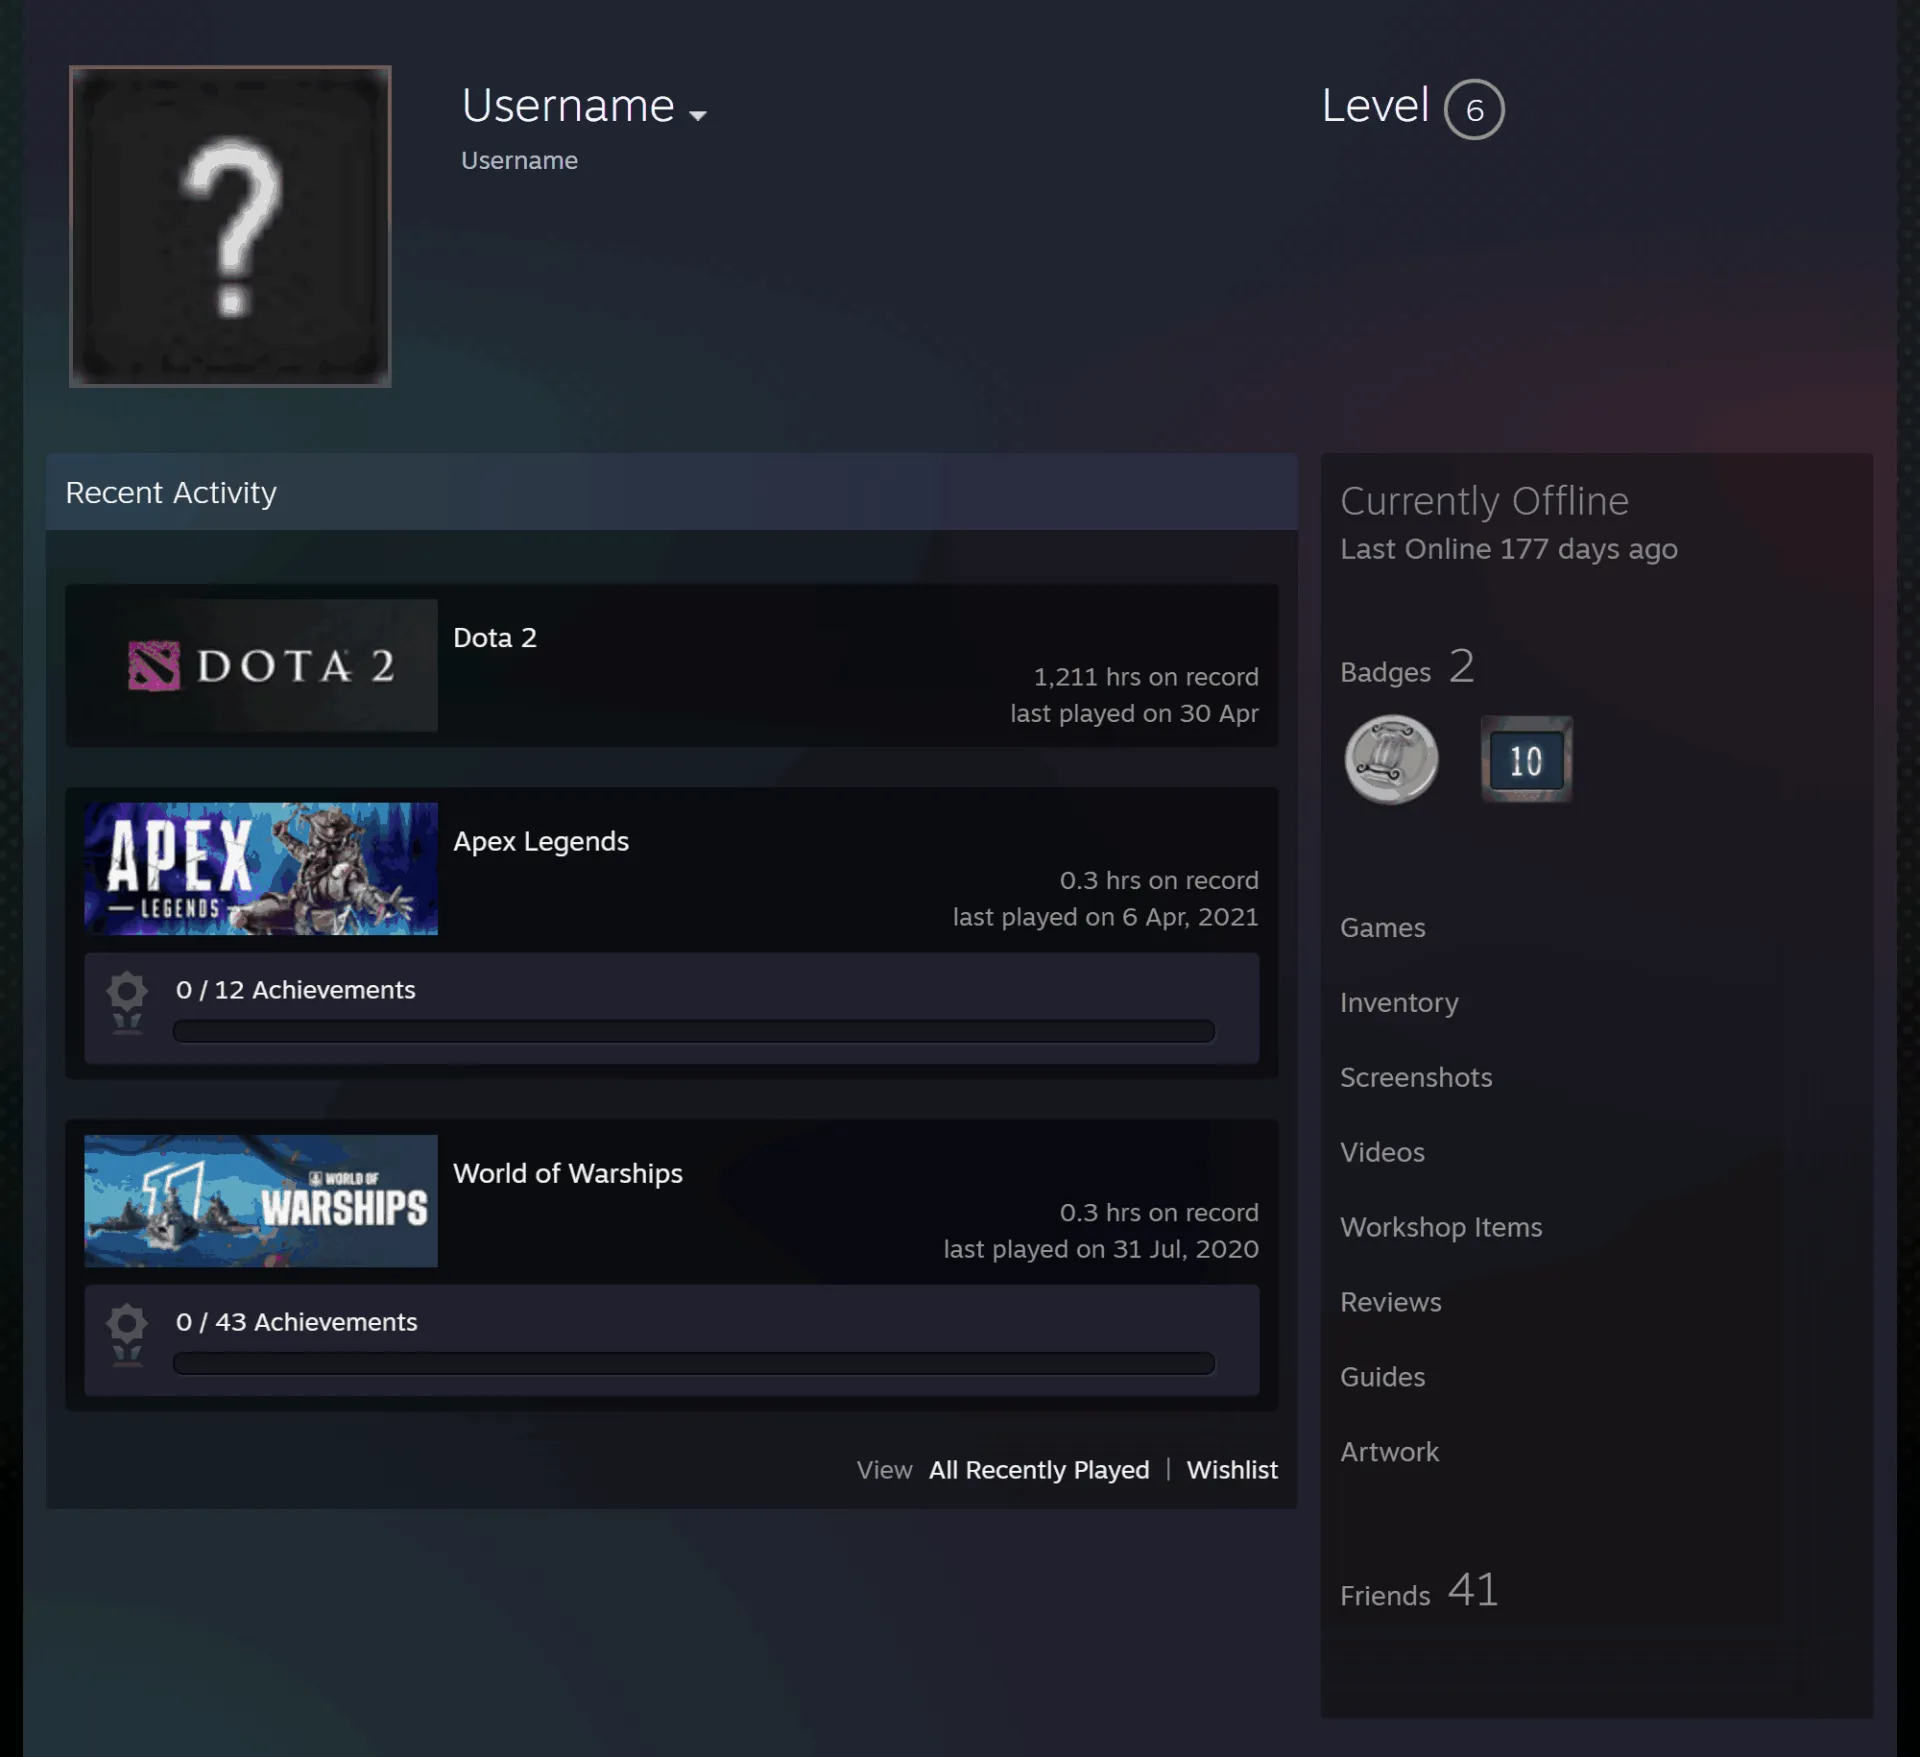Open the Workshop Items link

(x=1441, y=1227)
